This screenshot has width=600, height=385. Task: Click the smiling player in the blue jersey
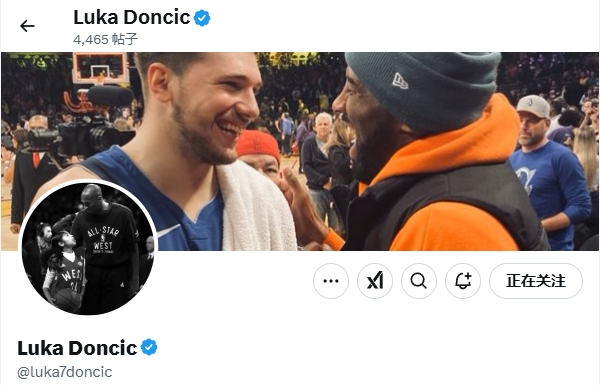tap(184, 153)
